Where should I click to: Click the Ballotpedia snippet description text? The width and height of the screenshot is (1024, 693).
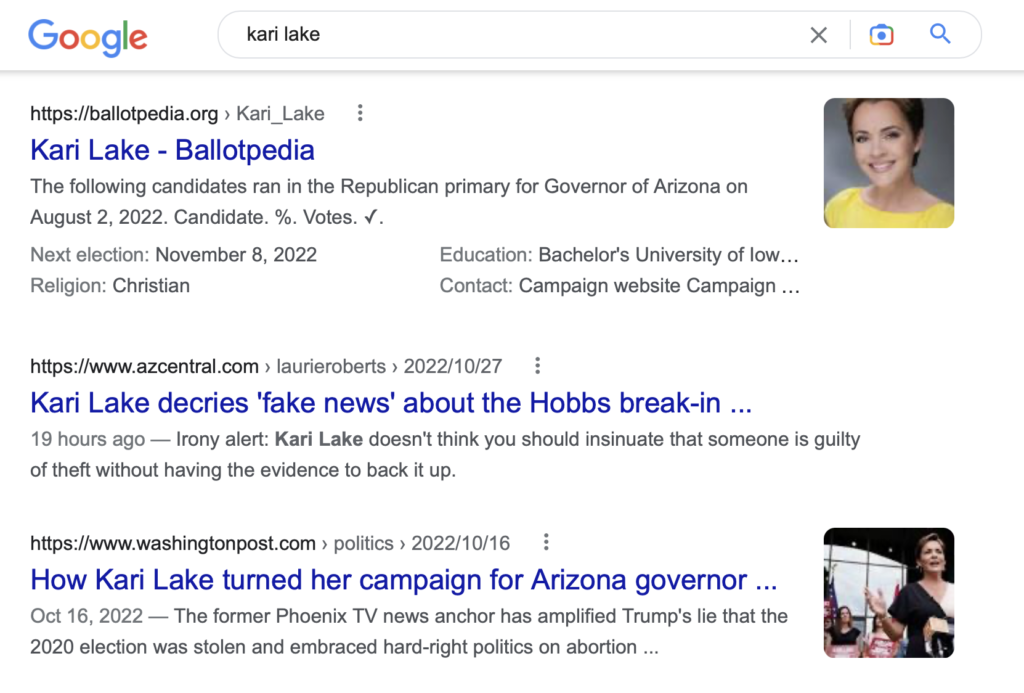[x=389, y=202]
